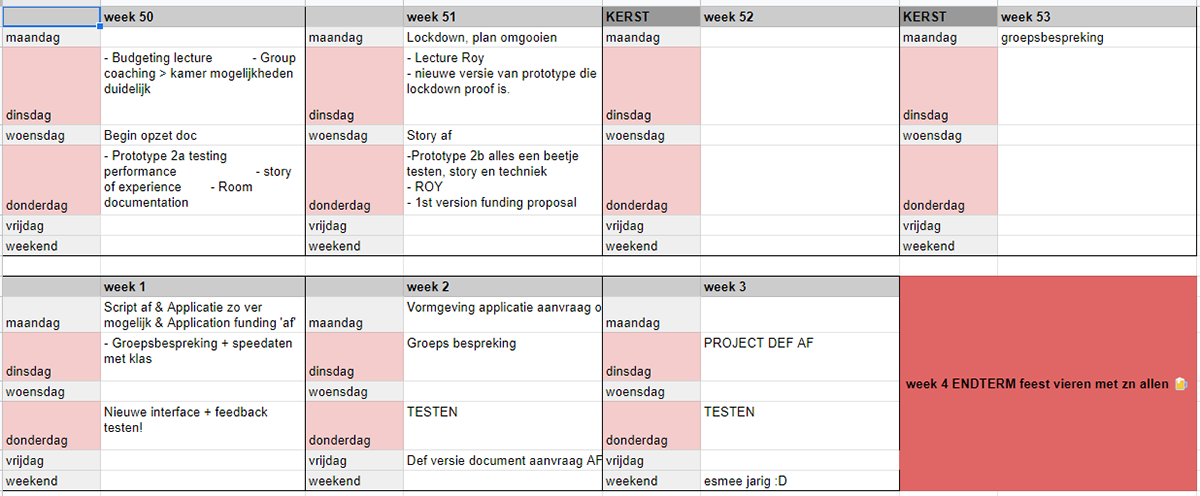Click the Budgeting lecture cell in week 50

click(203, 86)
